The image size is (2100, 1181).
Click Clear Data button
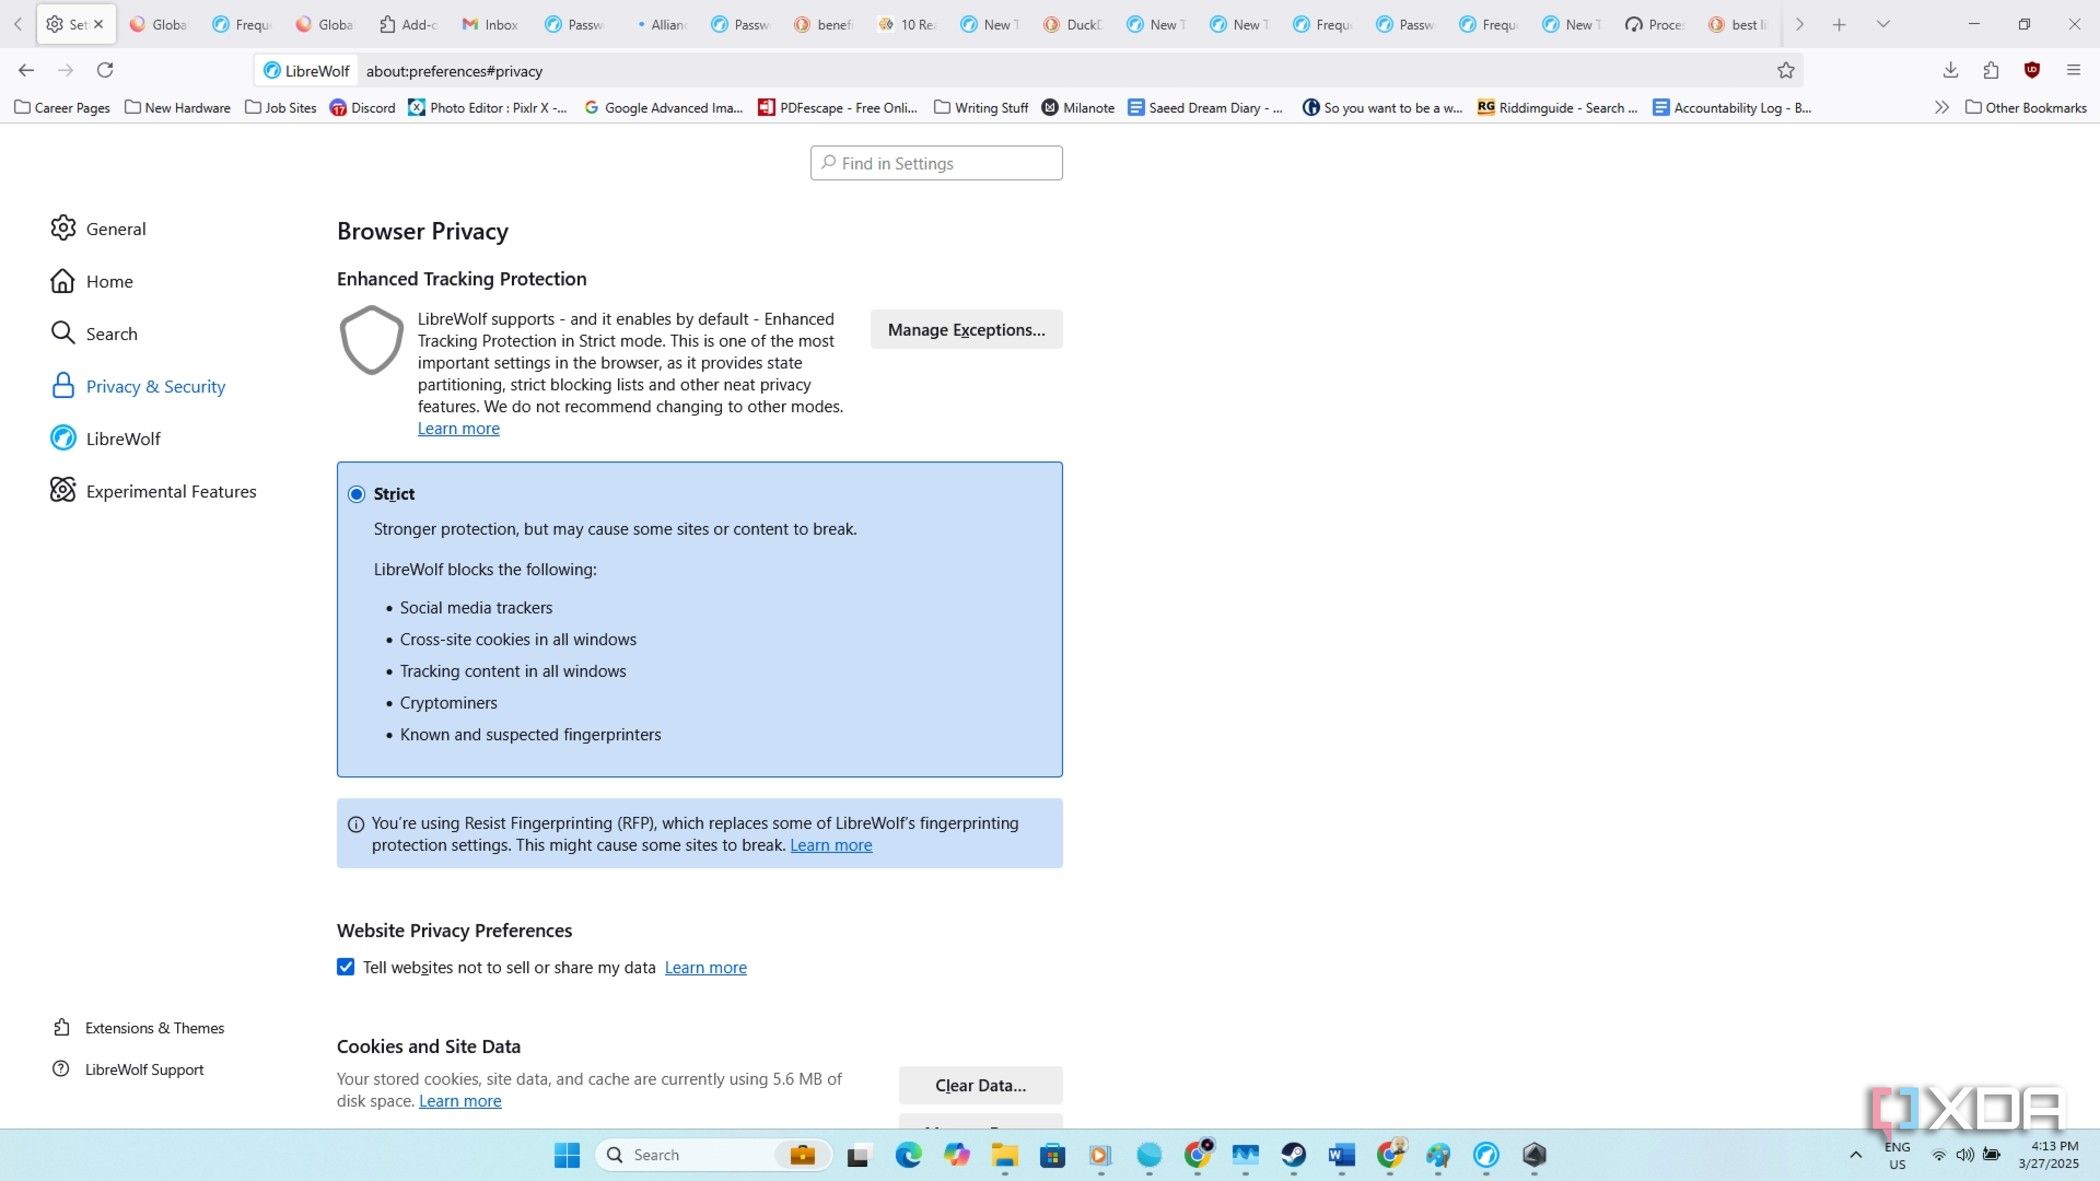pyautogui.click(x=980, y=1085)
